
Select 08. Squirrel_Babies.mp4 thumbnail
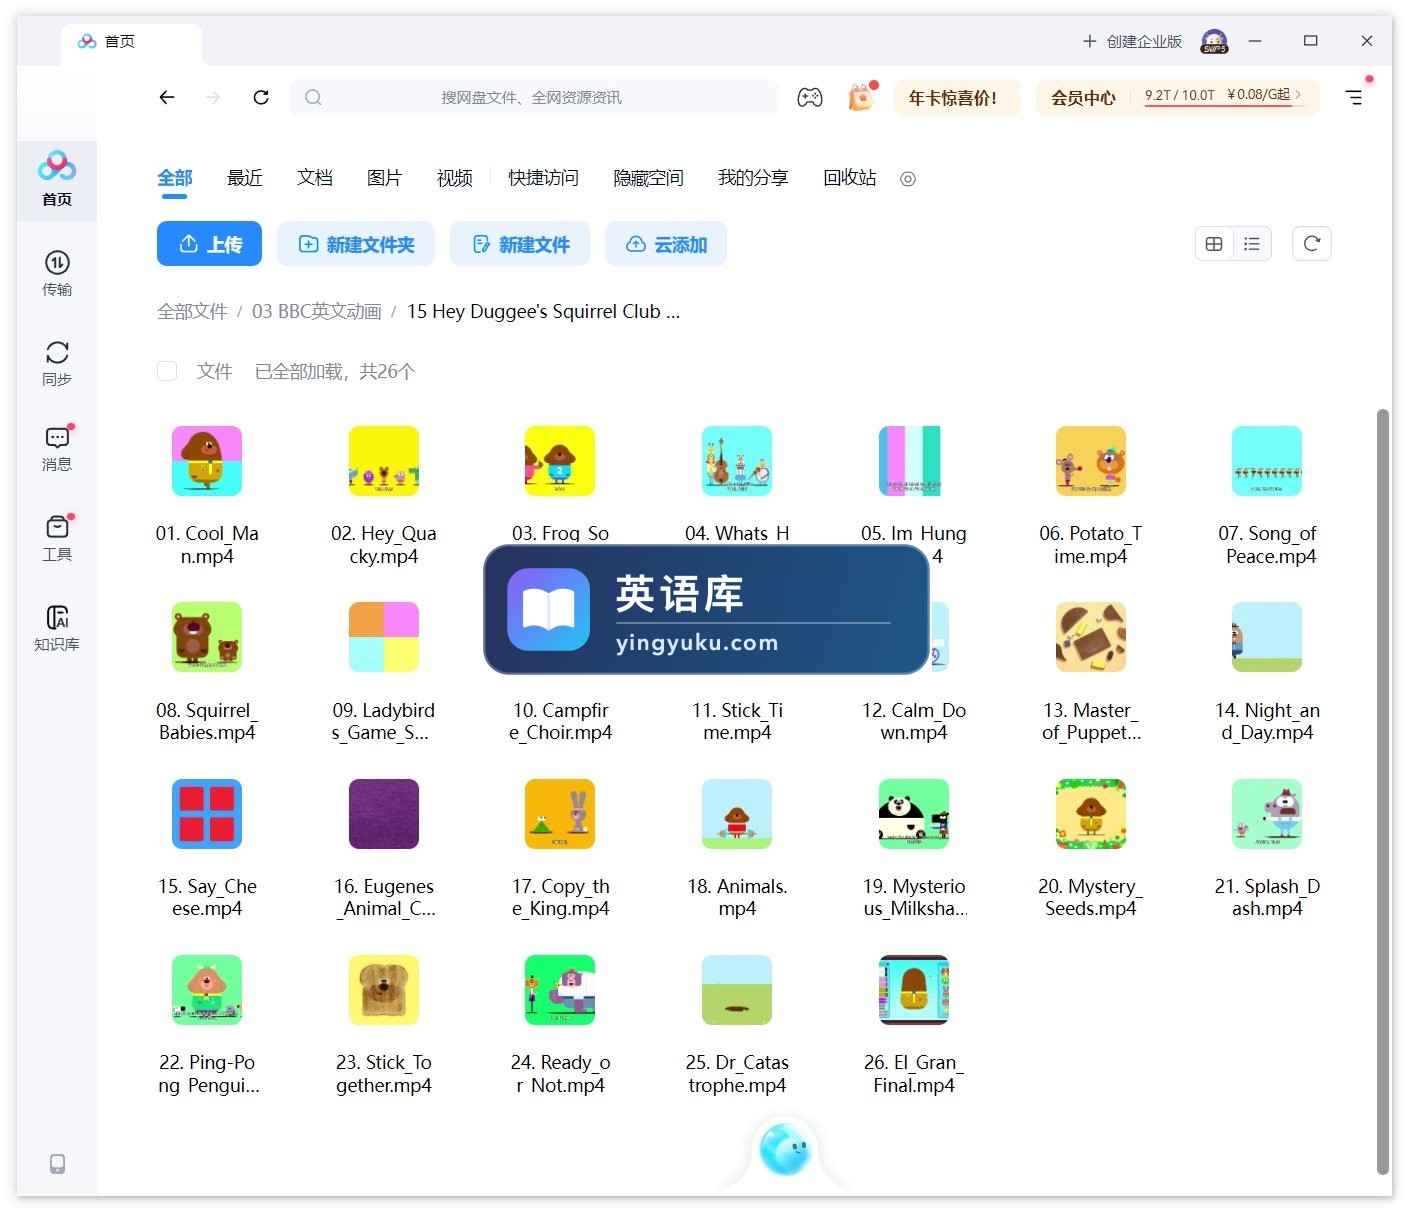tap(207, 637)
